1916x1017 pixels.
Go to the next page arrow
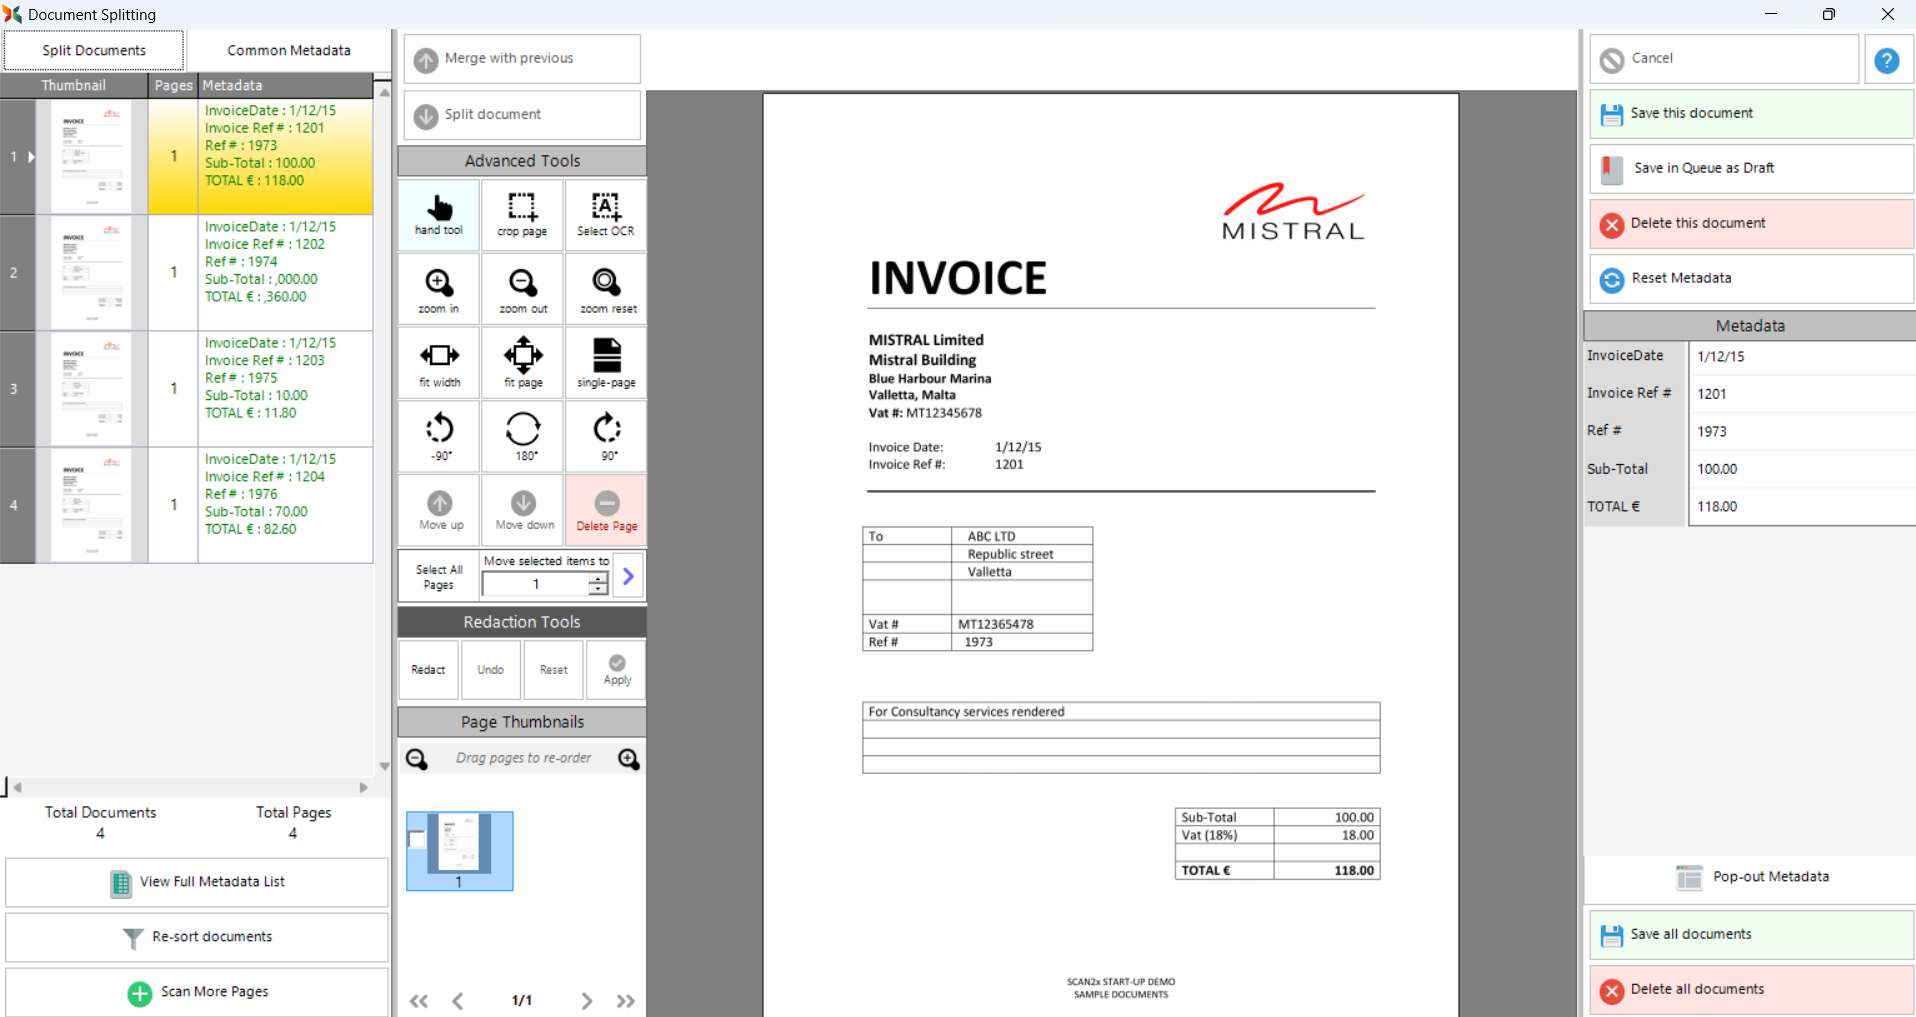pyautogui.click(x=586, y=1000)
